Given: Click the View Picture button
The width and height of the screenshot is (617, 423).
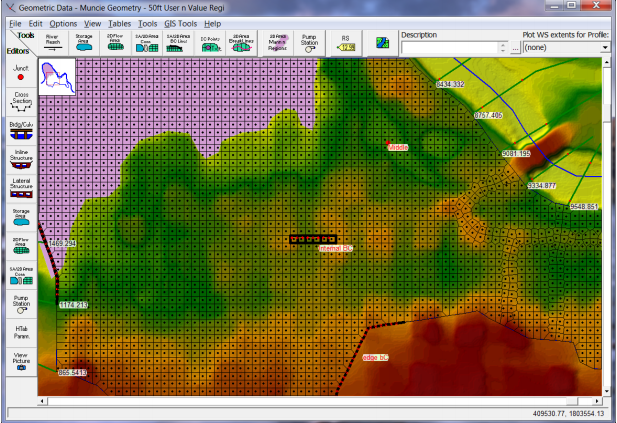Looking at the screenshot, I should click(x=21, y=362).
